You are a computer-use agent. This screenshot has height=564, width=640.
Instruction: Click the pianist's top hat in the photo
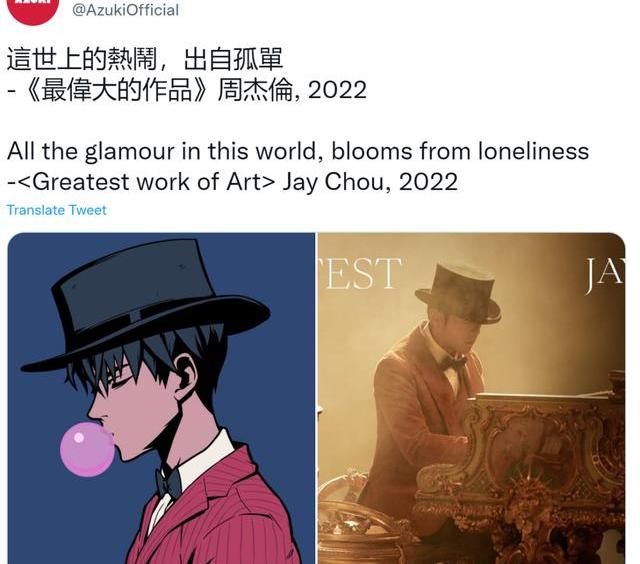(x=458, y=292)
